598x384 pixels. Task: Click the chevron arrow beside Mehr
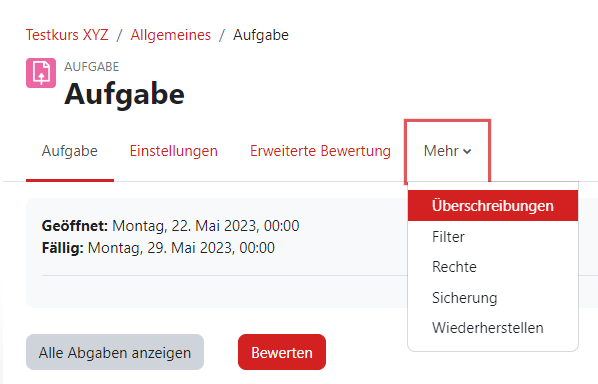[x=467, y=152]
